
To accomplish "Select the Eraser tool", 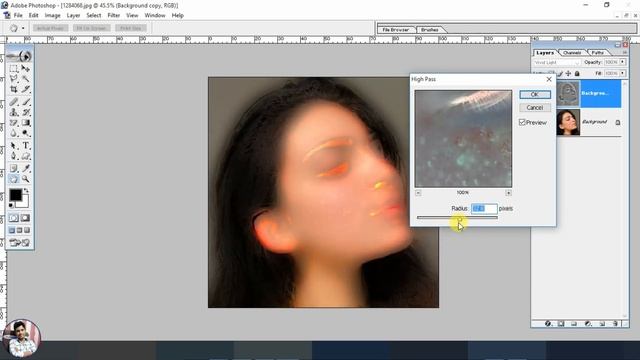I will [13, 123].
